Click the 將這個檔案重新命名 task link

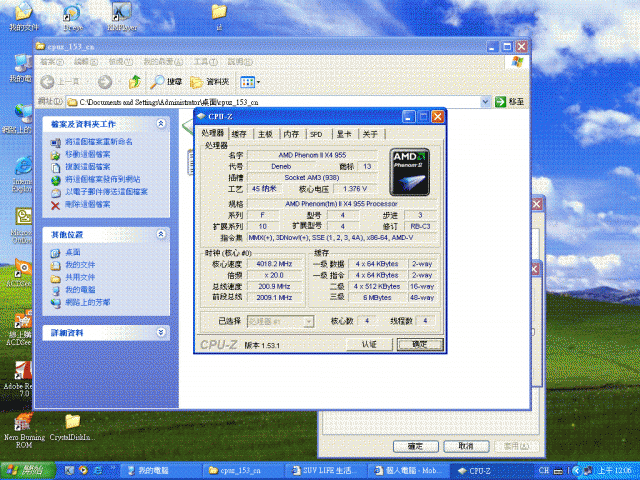99,142
